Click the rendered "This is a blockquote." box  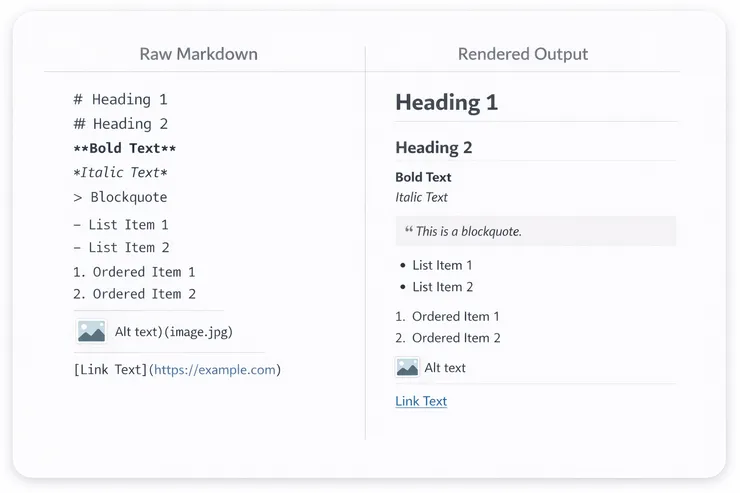[535, 231]
